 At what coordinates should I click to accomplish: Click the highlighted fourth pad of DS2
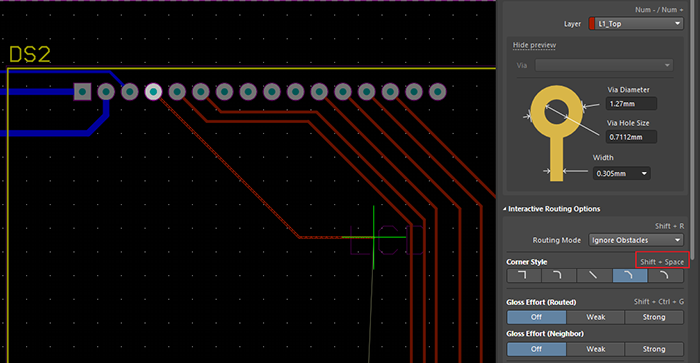pos(153,92)
